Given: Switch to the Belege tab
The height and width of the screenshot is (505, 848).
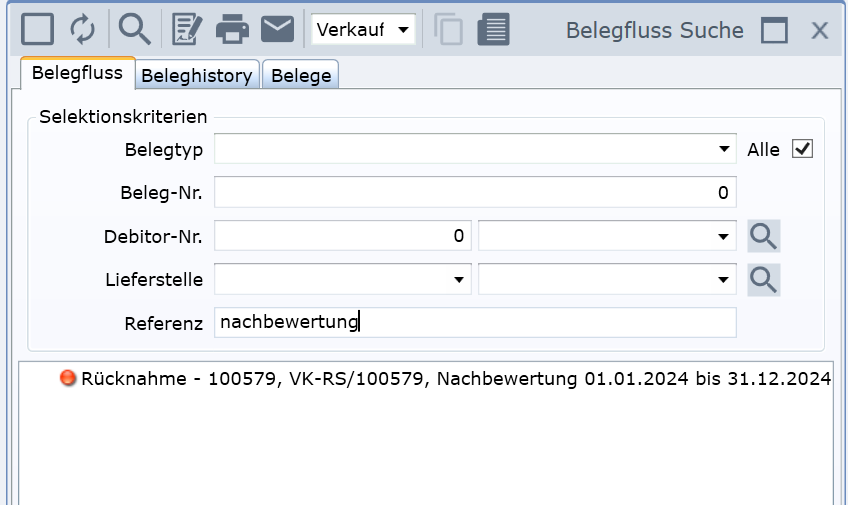Looking at the screenshot, I should coord(301,76).
